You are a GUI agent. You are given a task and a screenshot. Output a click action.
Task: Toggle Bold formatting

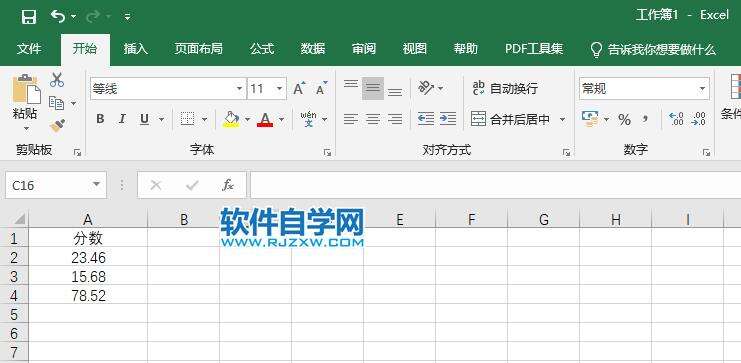100,119
